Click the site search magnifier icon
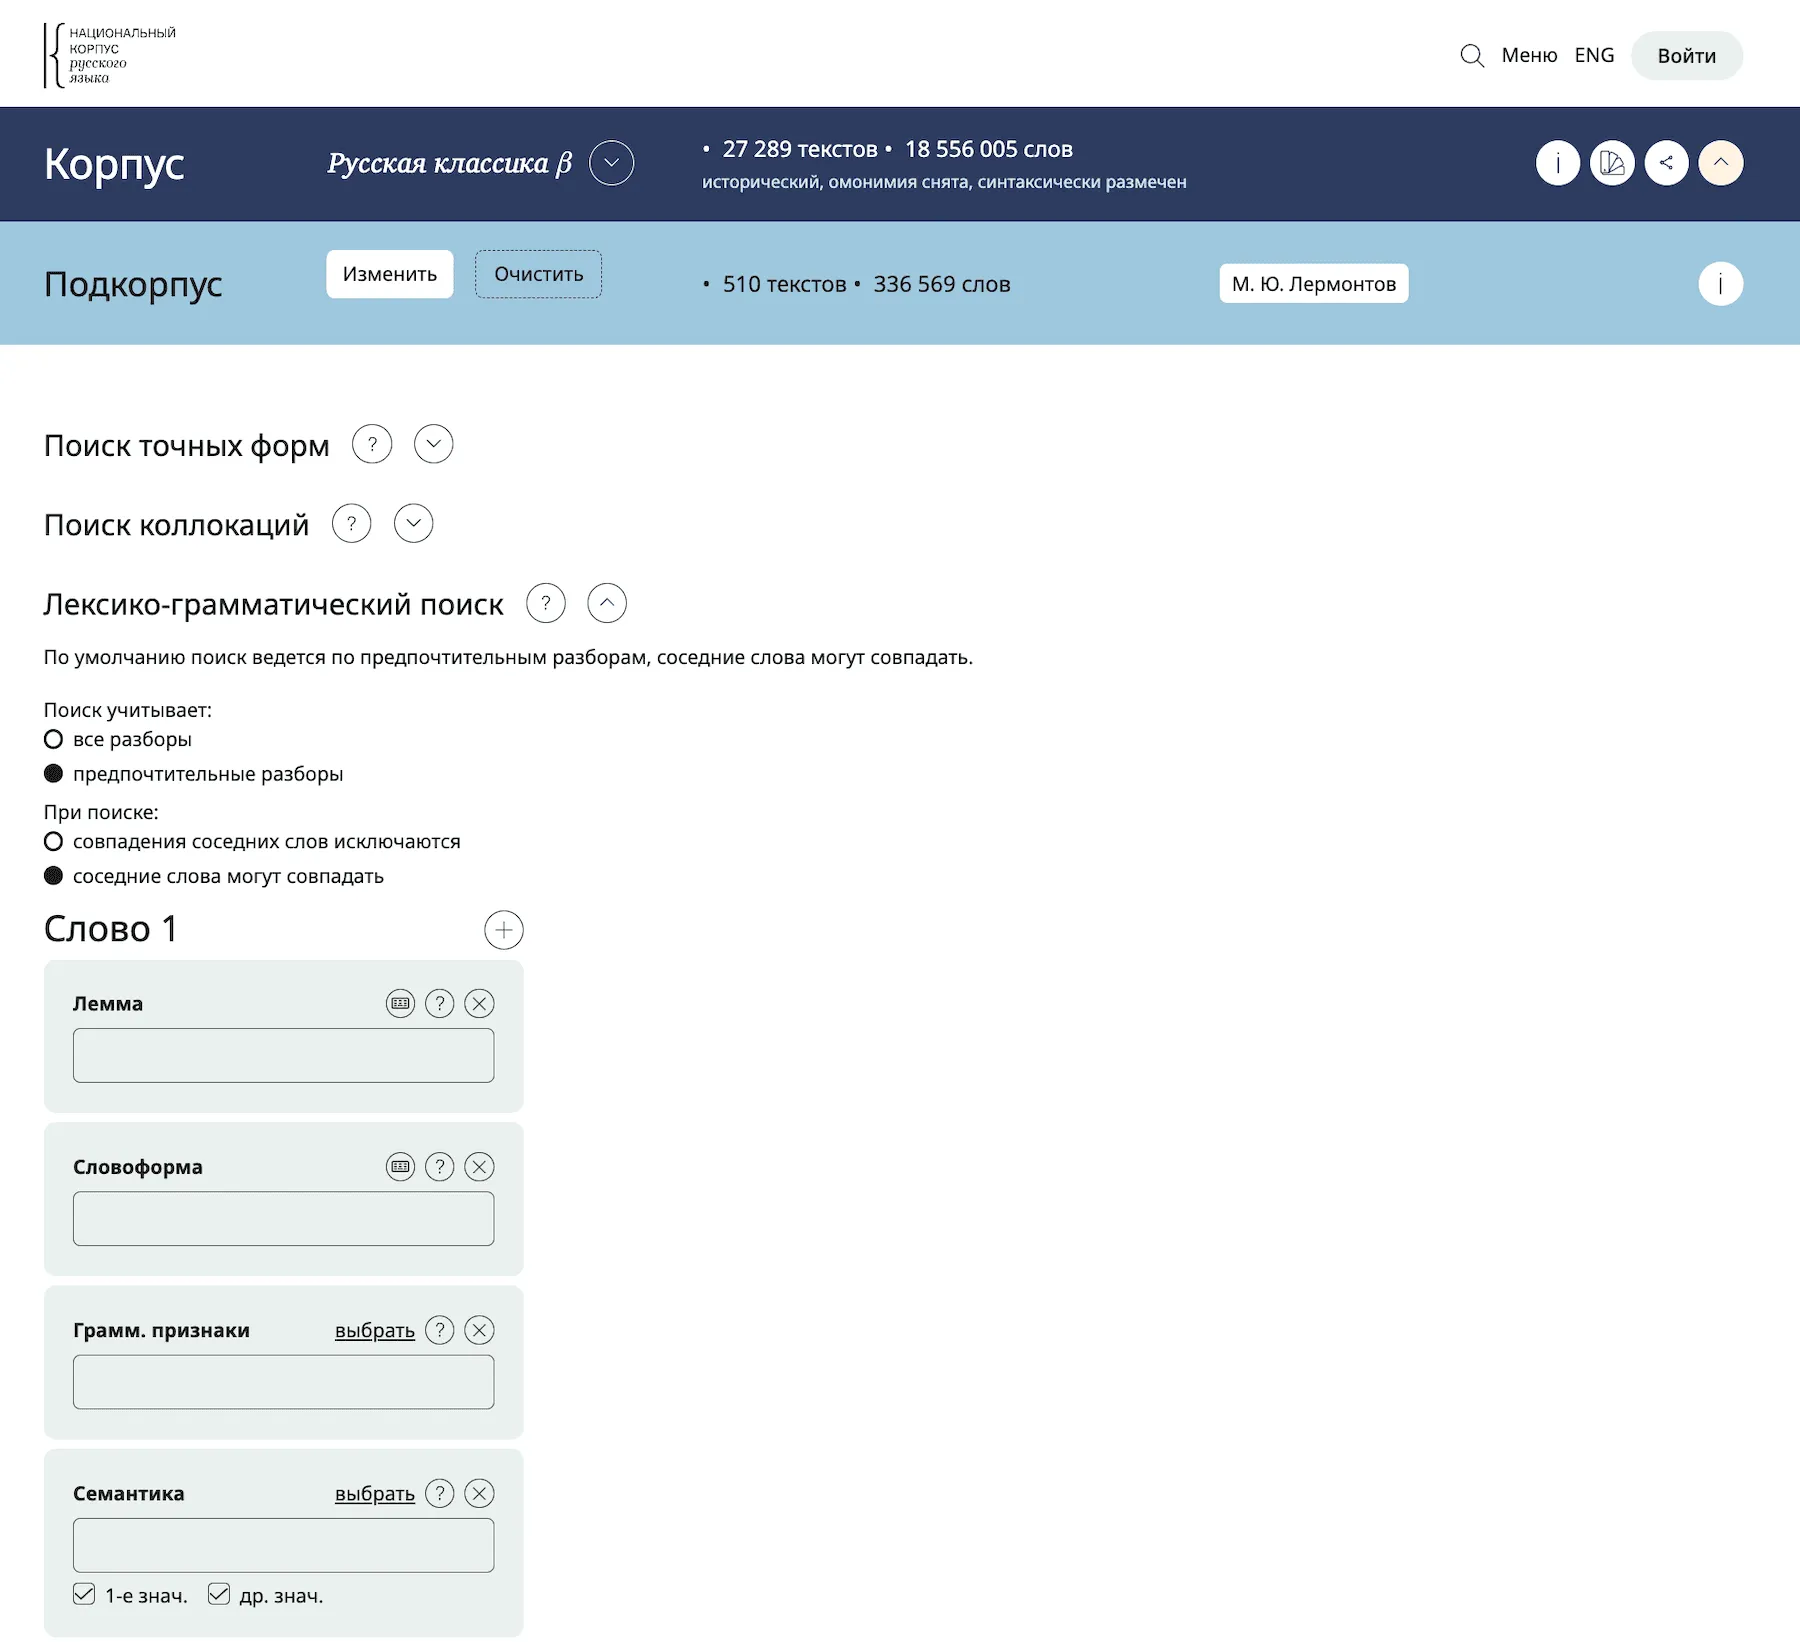The width and height of the screenshot is (1800, 1642). [1471, 56]
